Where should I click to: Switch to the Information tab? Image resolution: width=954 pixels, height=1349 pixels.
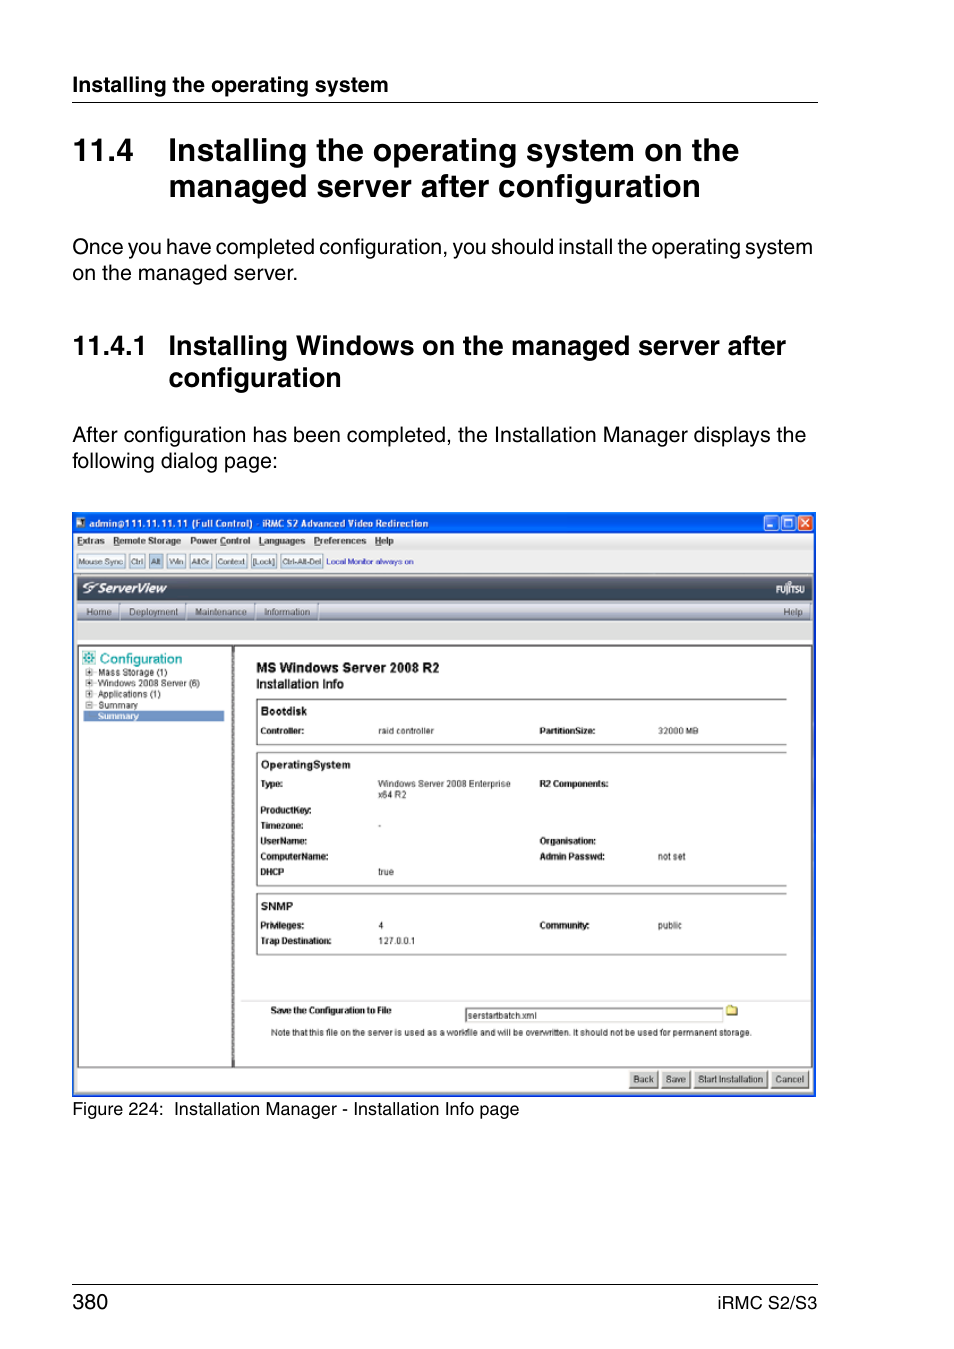[x=287, y=612]
